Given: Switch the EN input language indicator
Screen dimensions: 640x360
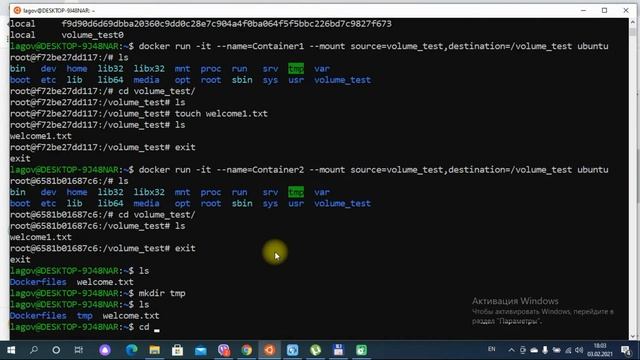Looking at the screenshot, I should (491, 349).
